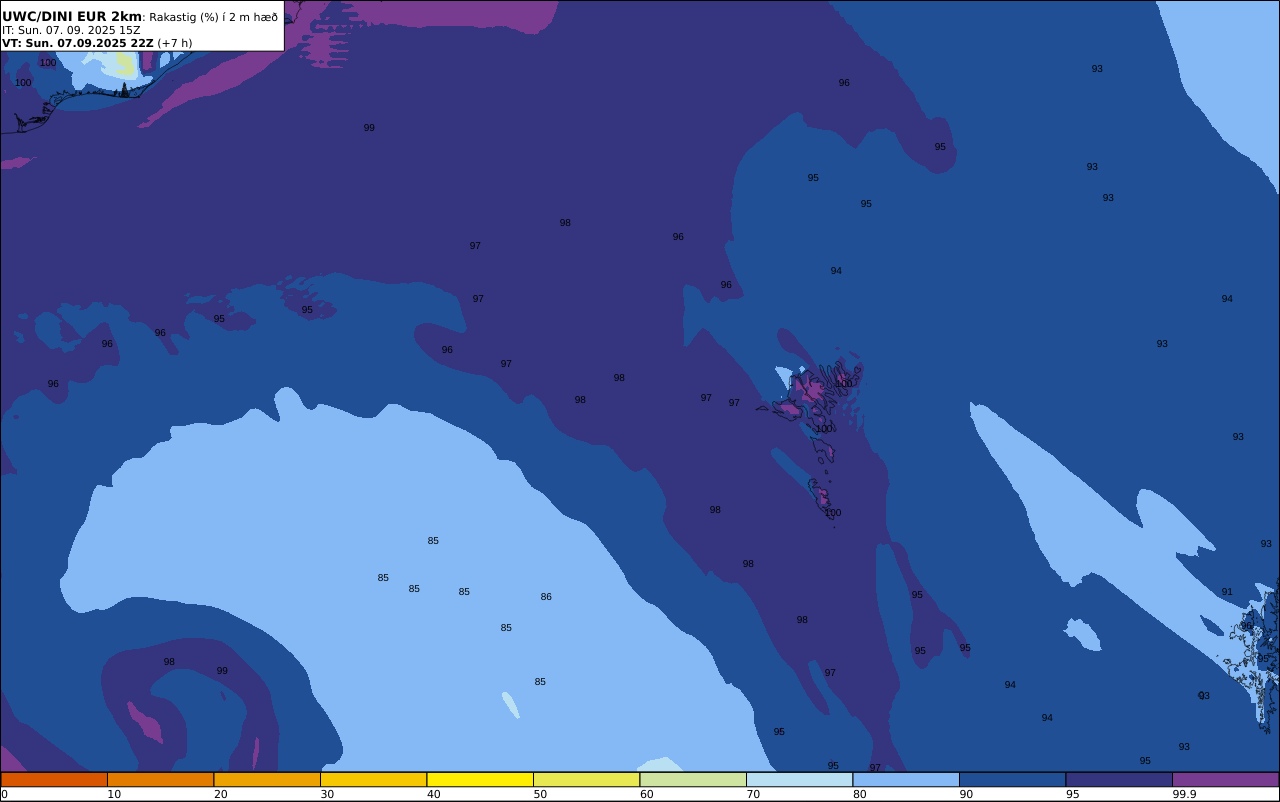Select the legend scale label '80'

point(859,794)
